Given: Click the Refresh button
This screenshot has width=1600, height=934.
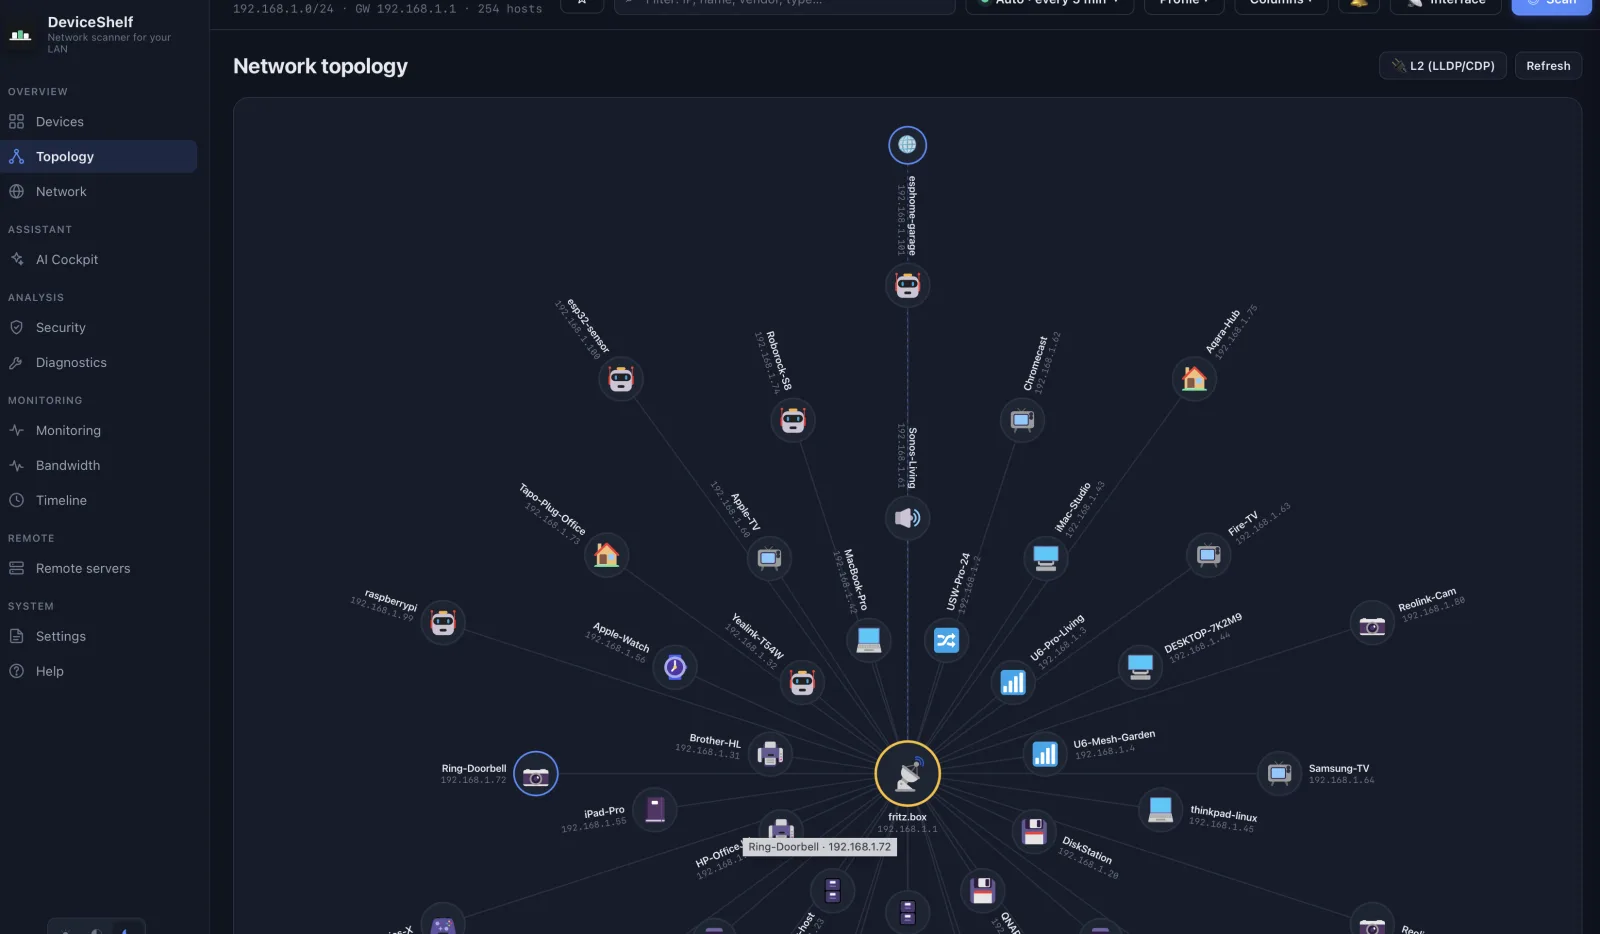Looking at the screenshot, I should (1548, 66).
